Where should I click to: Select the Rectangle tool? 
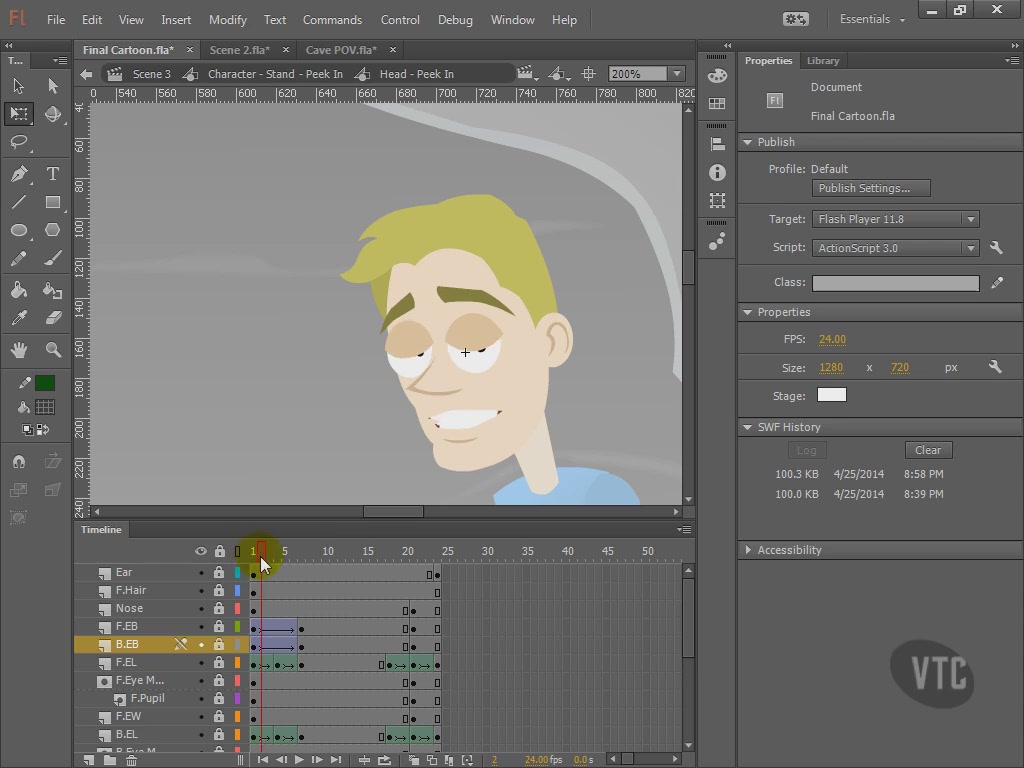point(53,202)
